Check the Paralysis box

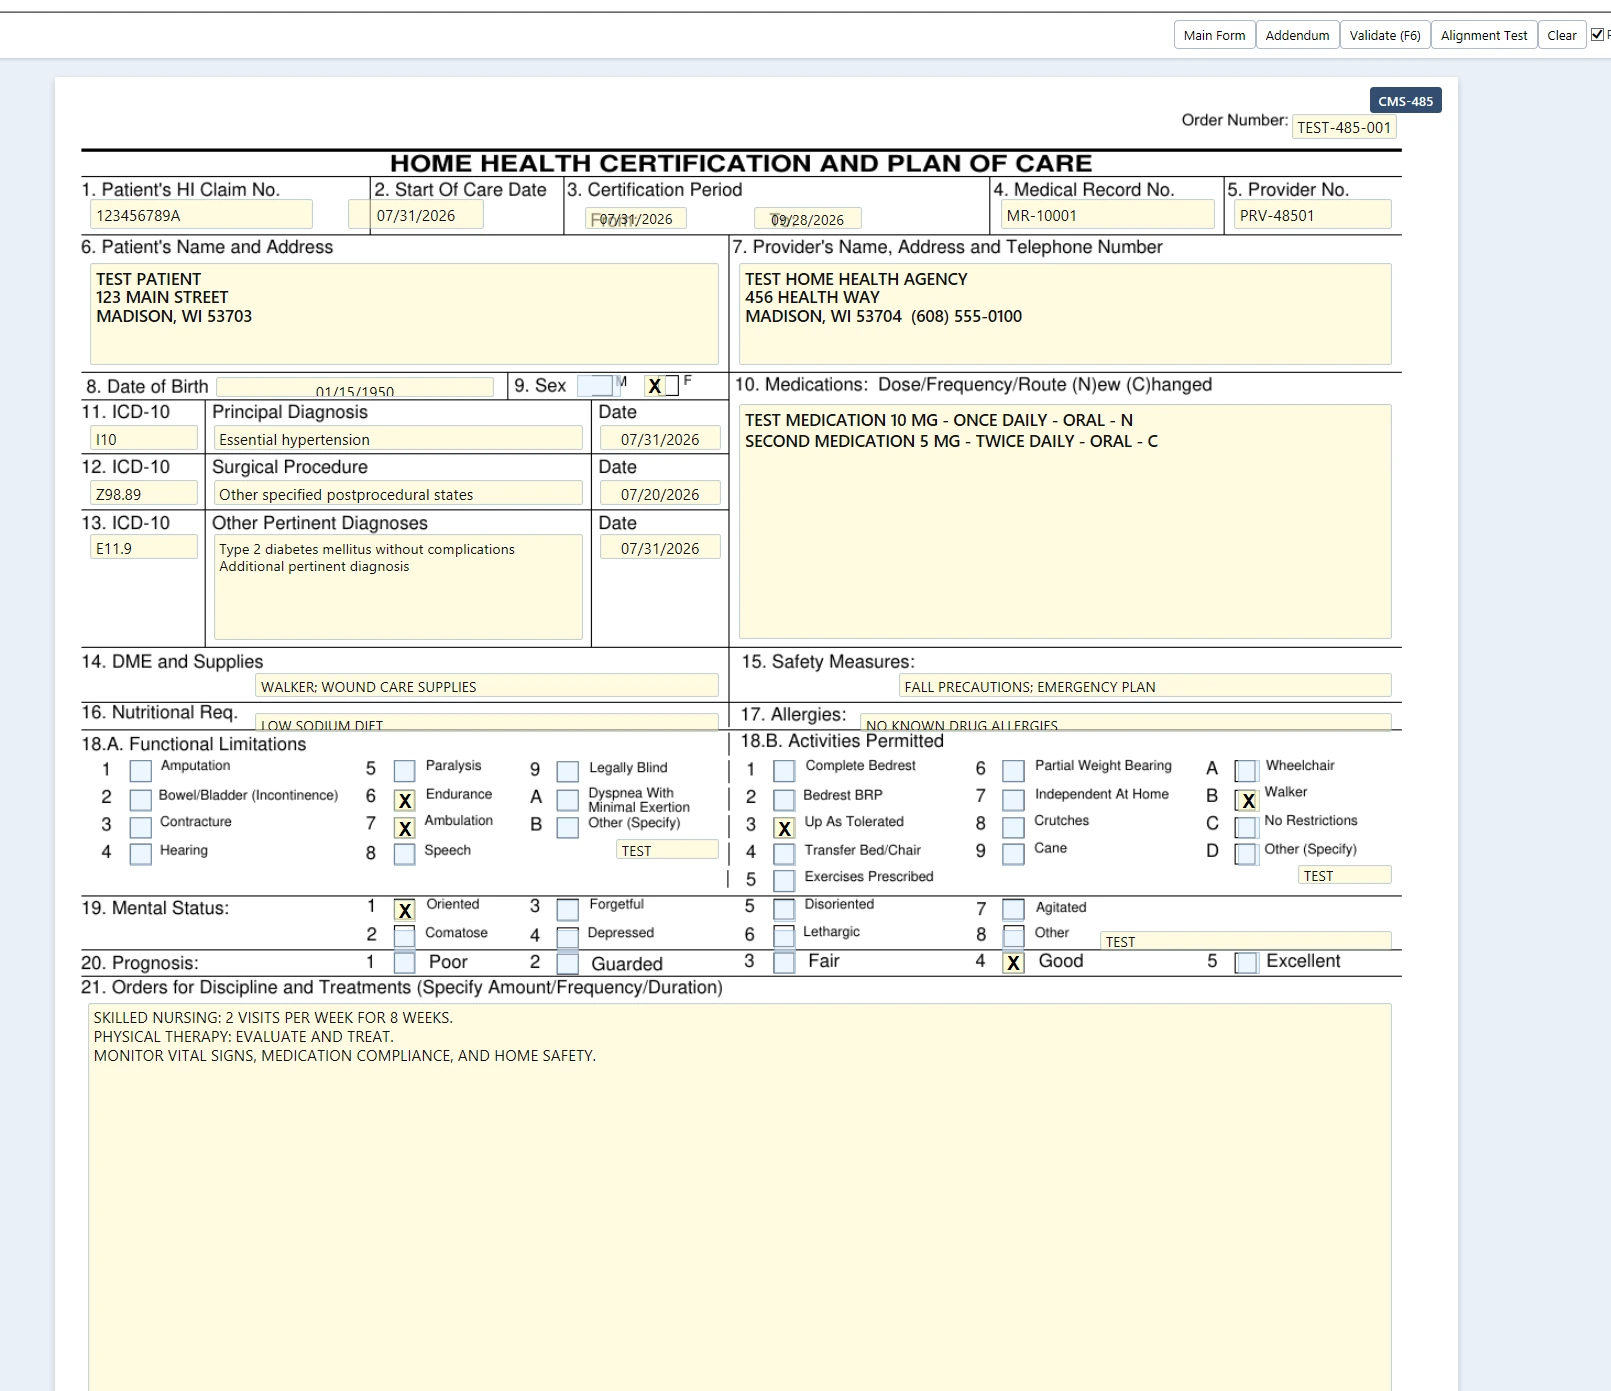pyautogui.click(x=404, y=771)
